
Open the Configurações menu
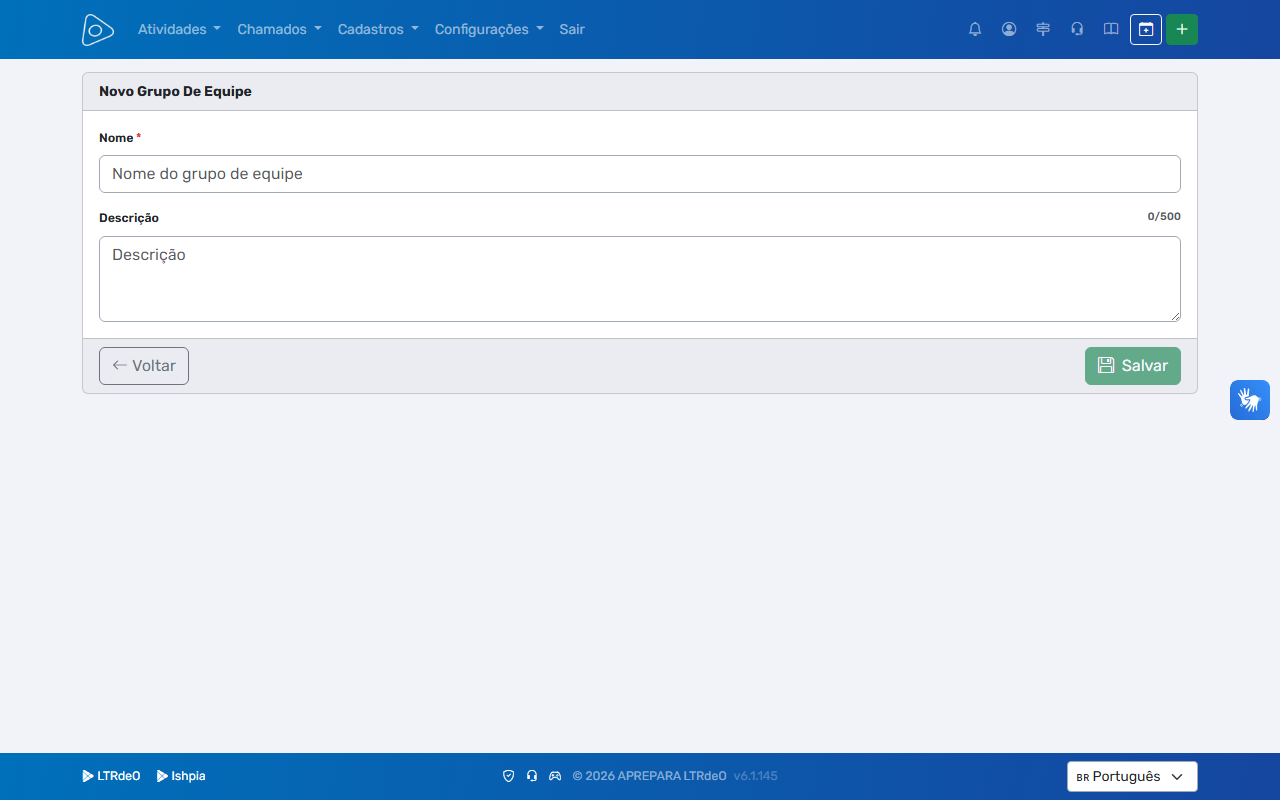click(x=489, y=29)
